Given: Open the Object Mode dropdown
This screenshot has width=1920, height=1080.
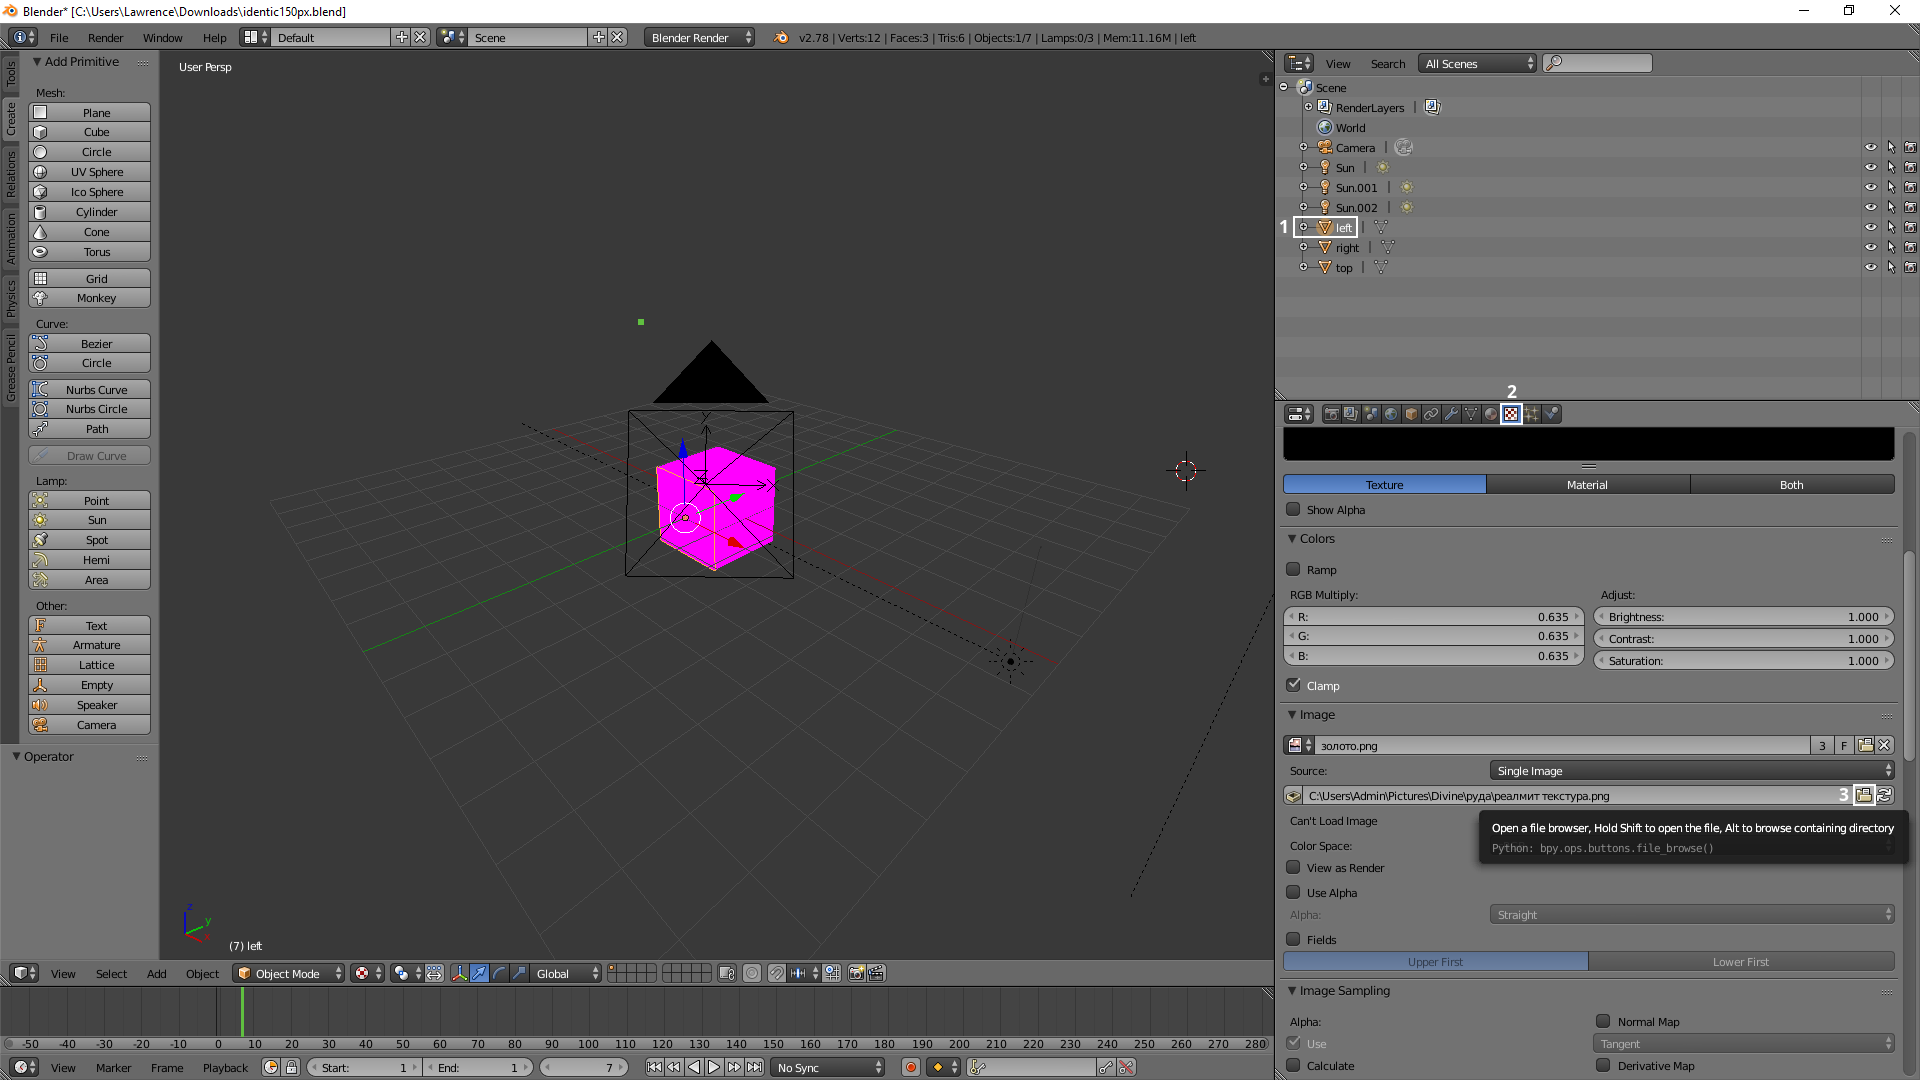Looking at the screenshot, I should point(289,974).
